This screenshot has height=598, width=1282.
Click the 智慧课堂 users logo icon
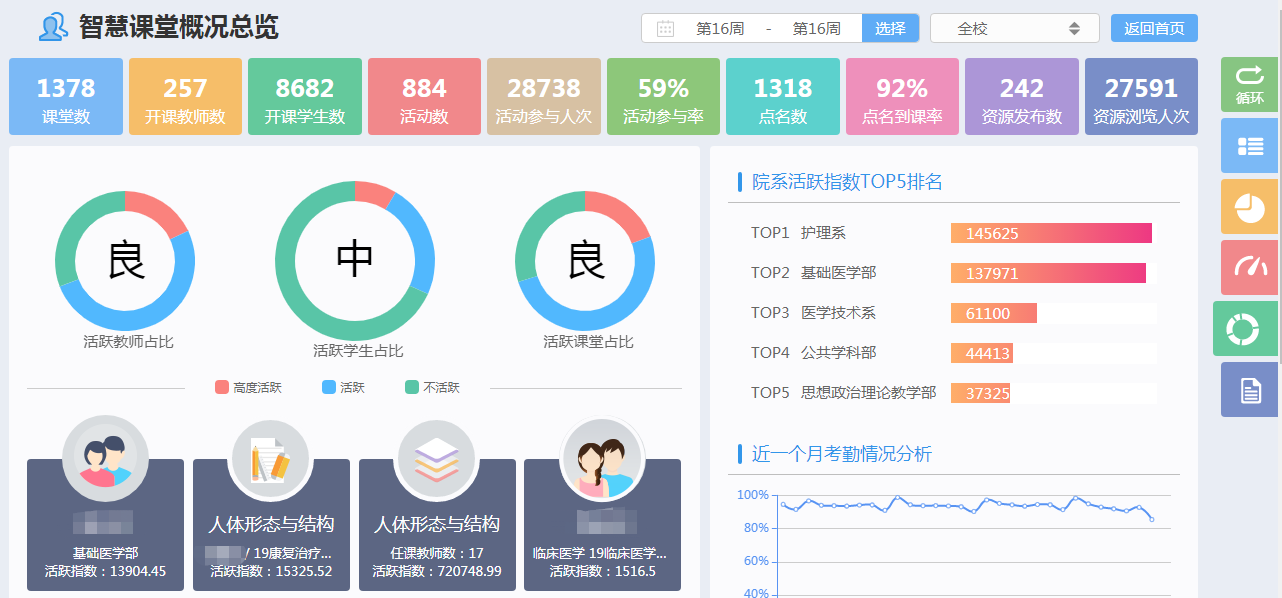(53, 27)
